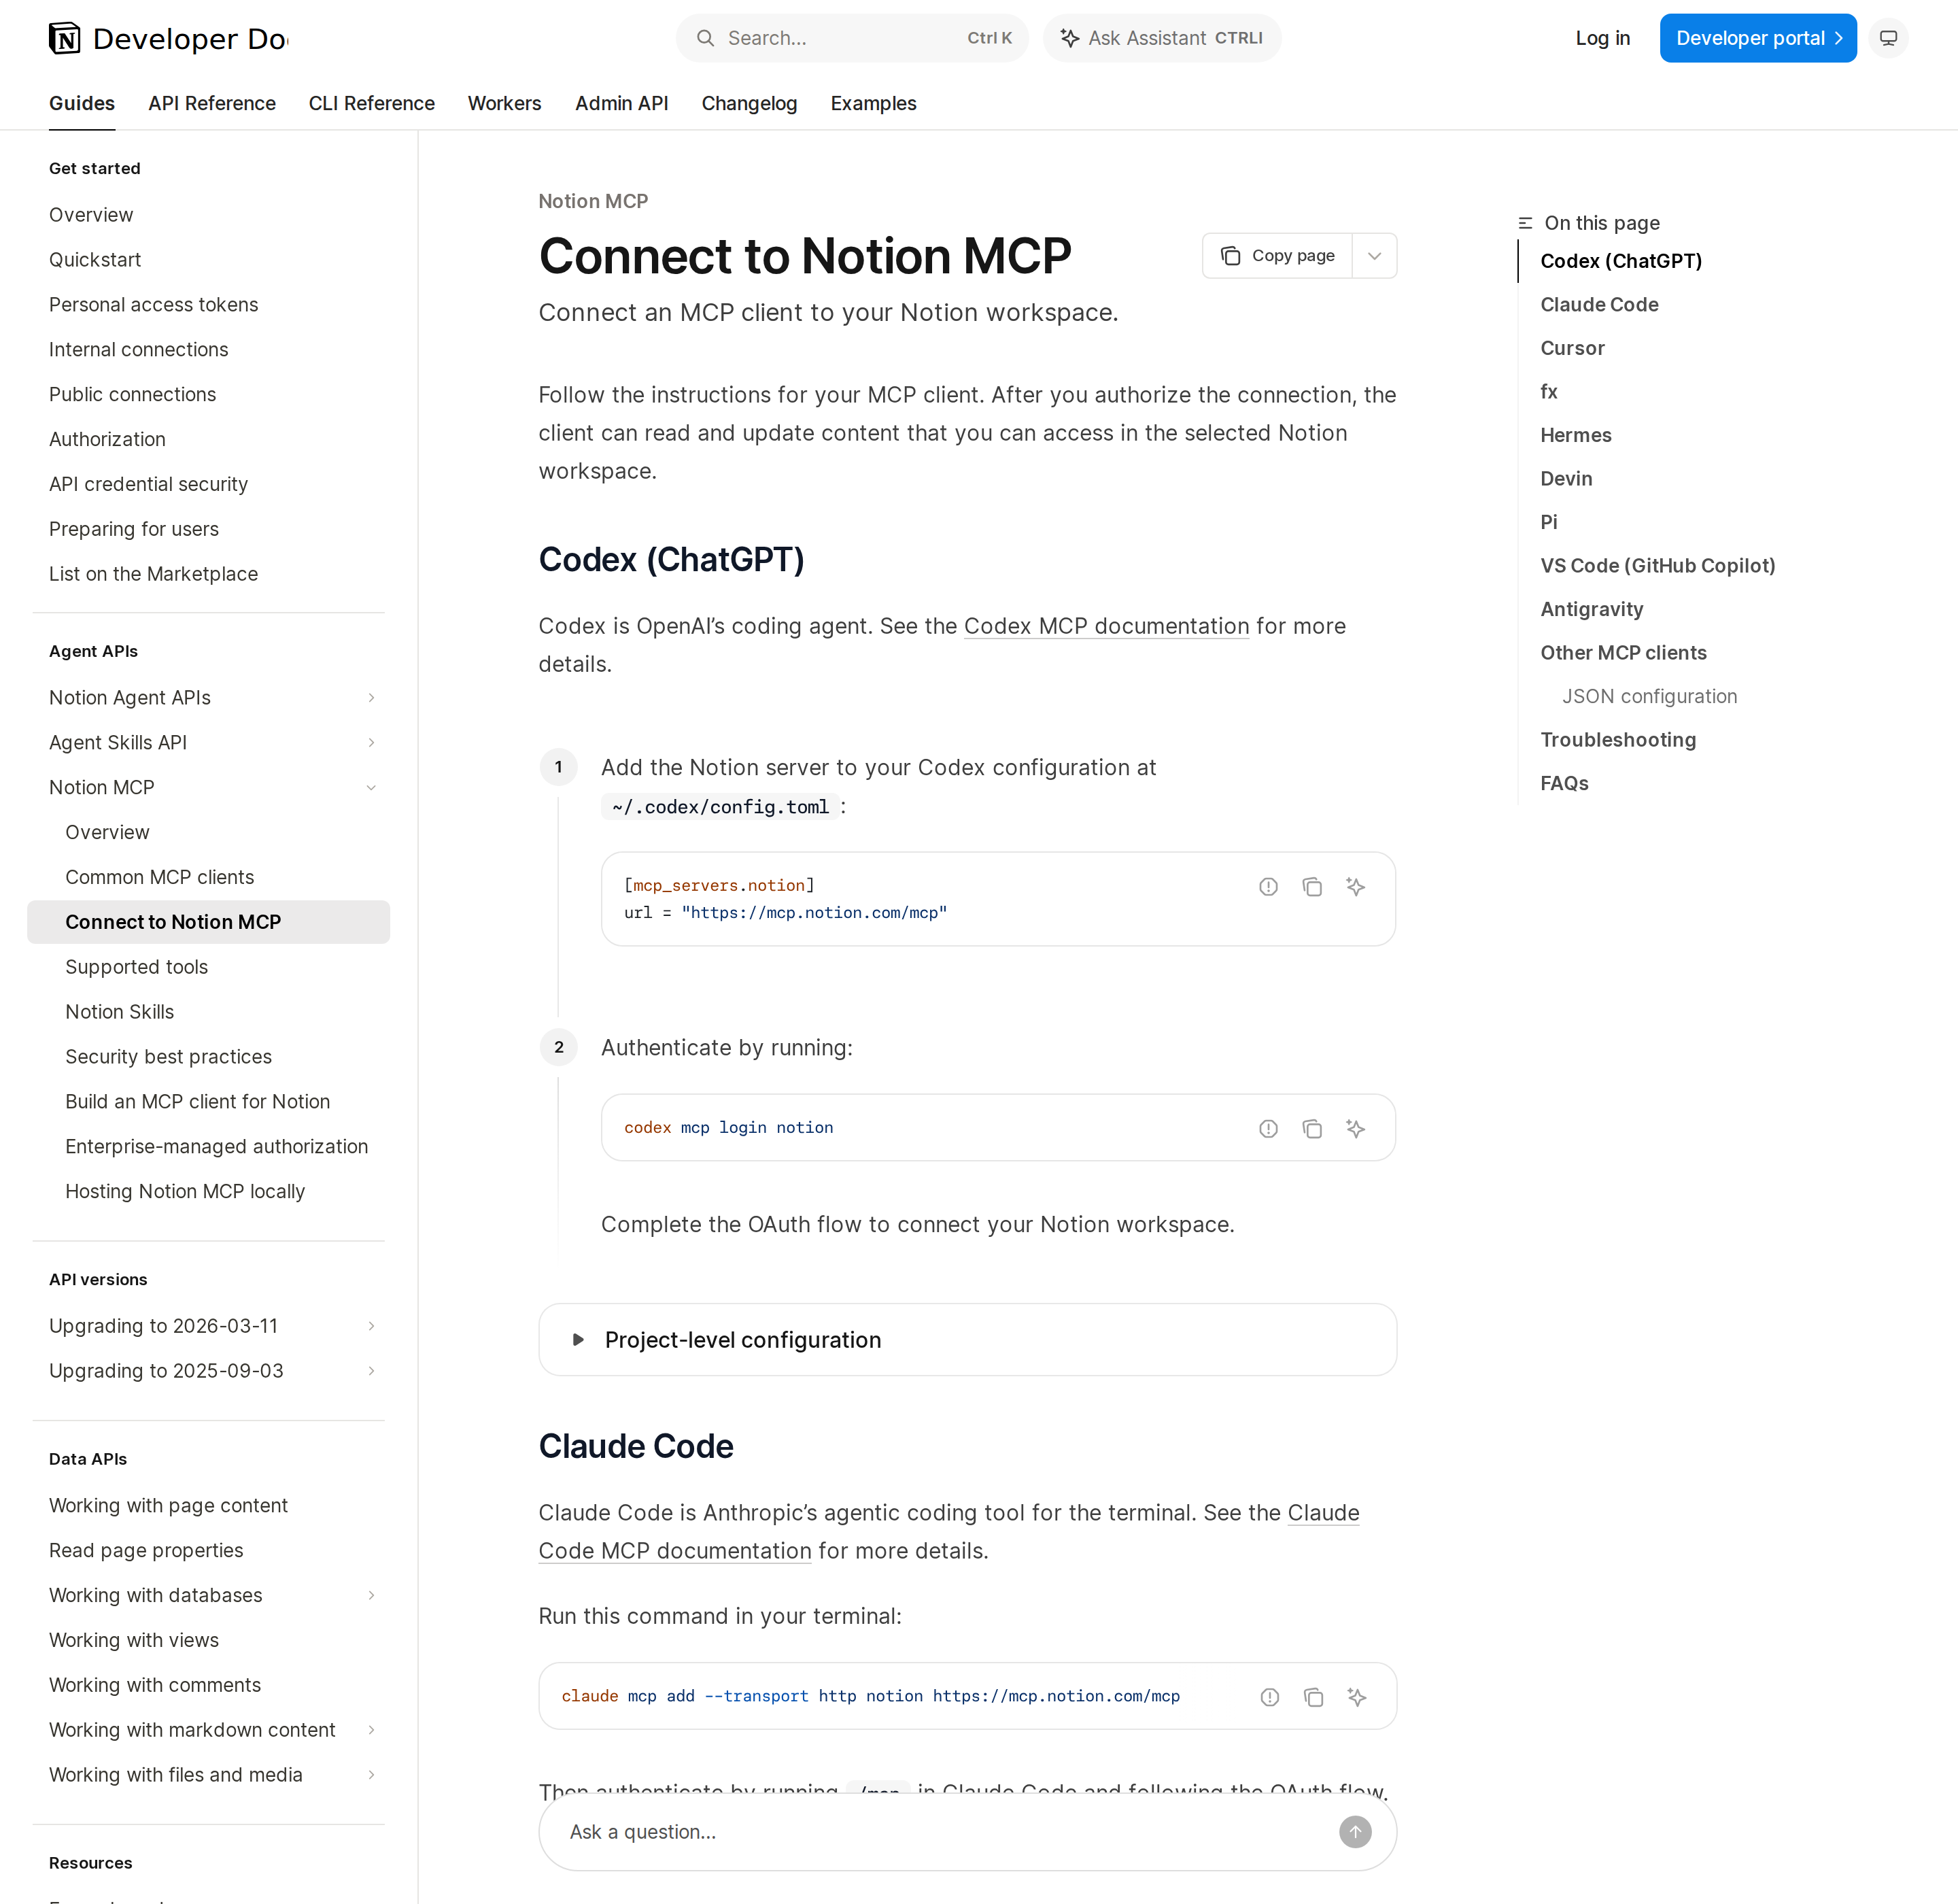Click the Search... field in header

852,38
